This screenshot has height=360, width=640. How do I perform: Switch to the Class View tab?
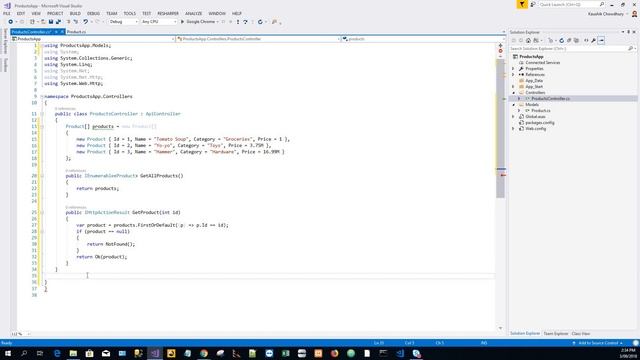pyautogui.click(x=580, y=333)
